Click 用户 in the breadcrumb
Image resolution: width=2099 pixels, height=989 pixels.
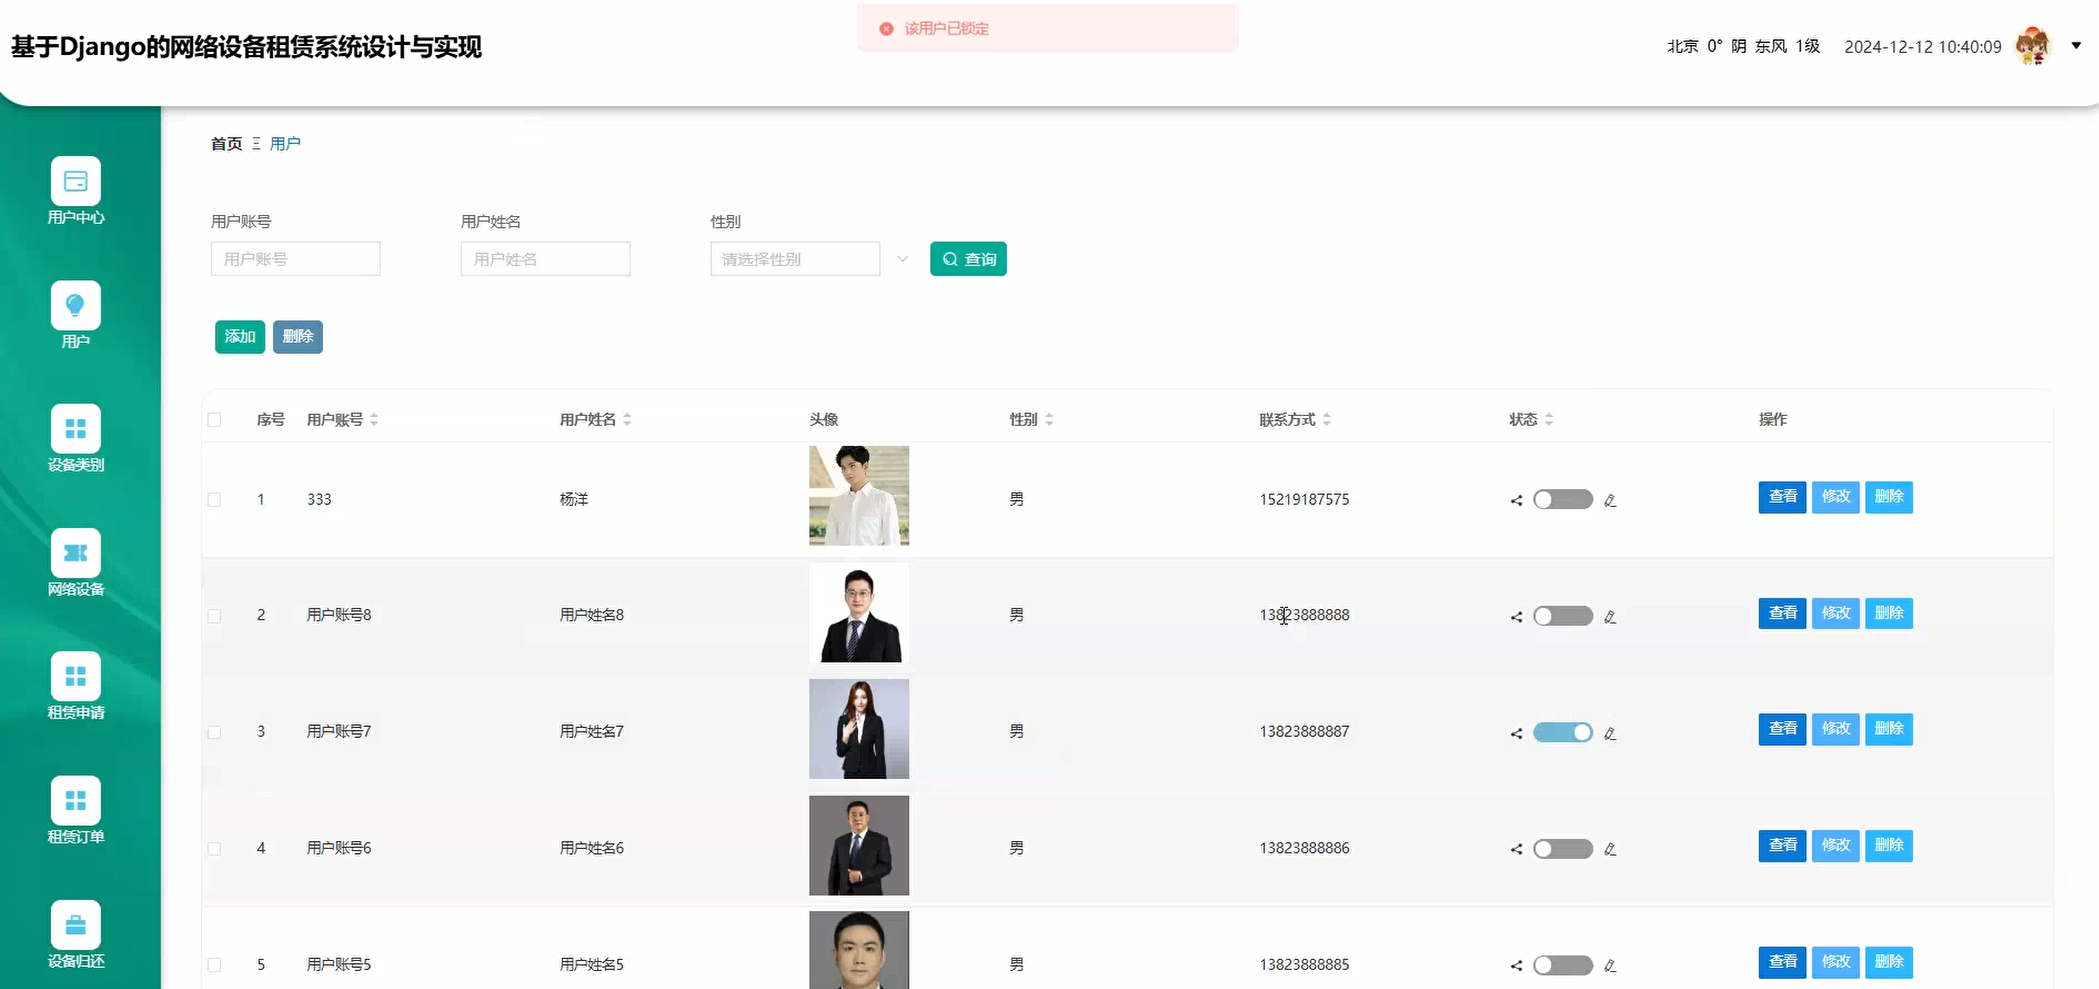(285, 144)
